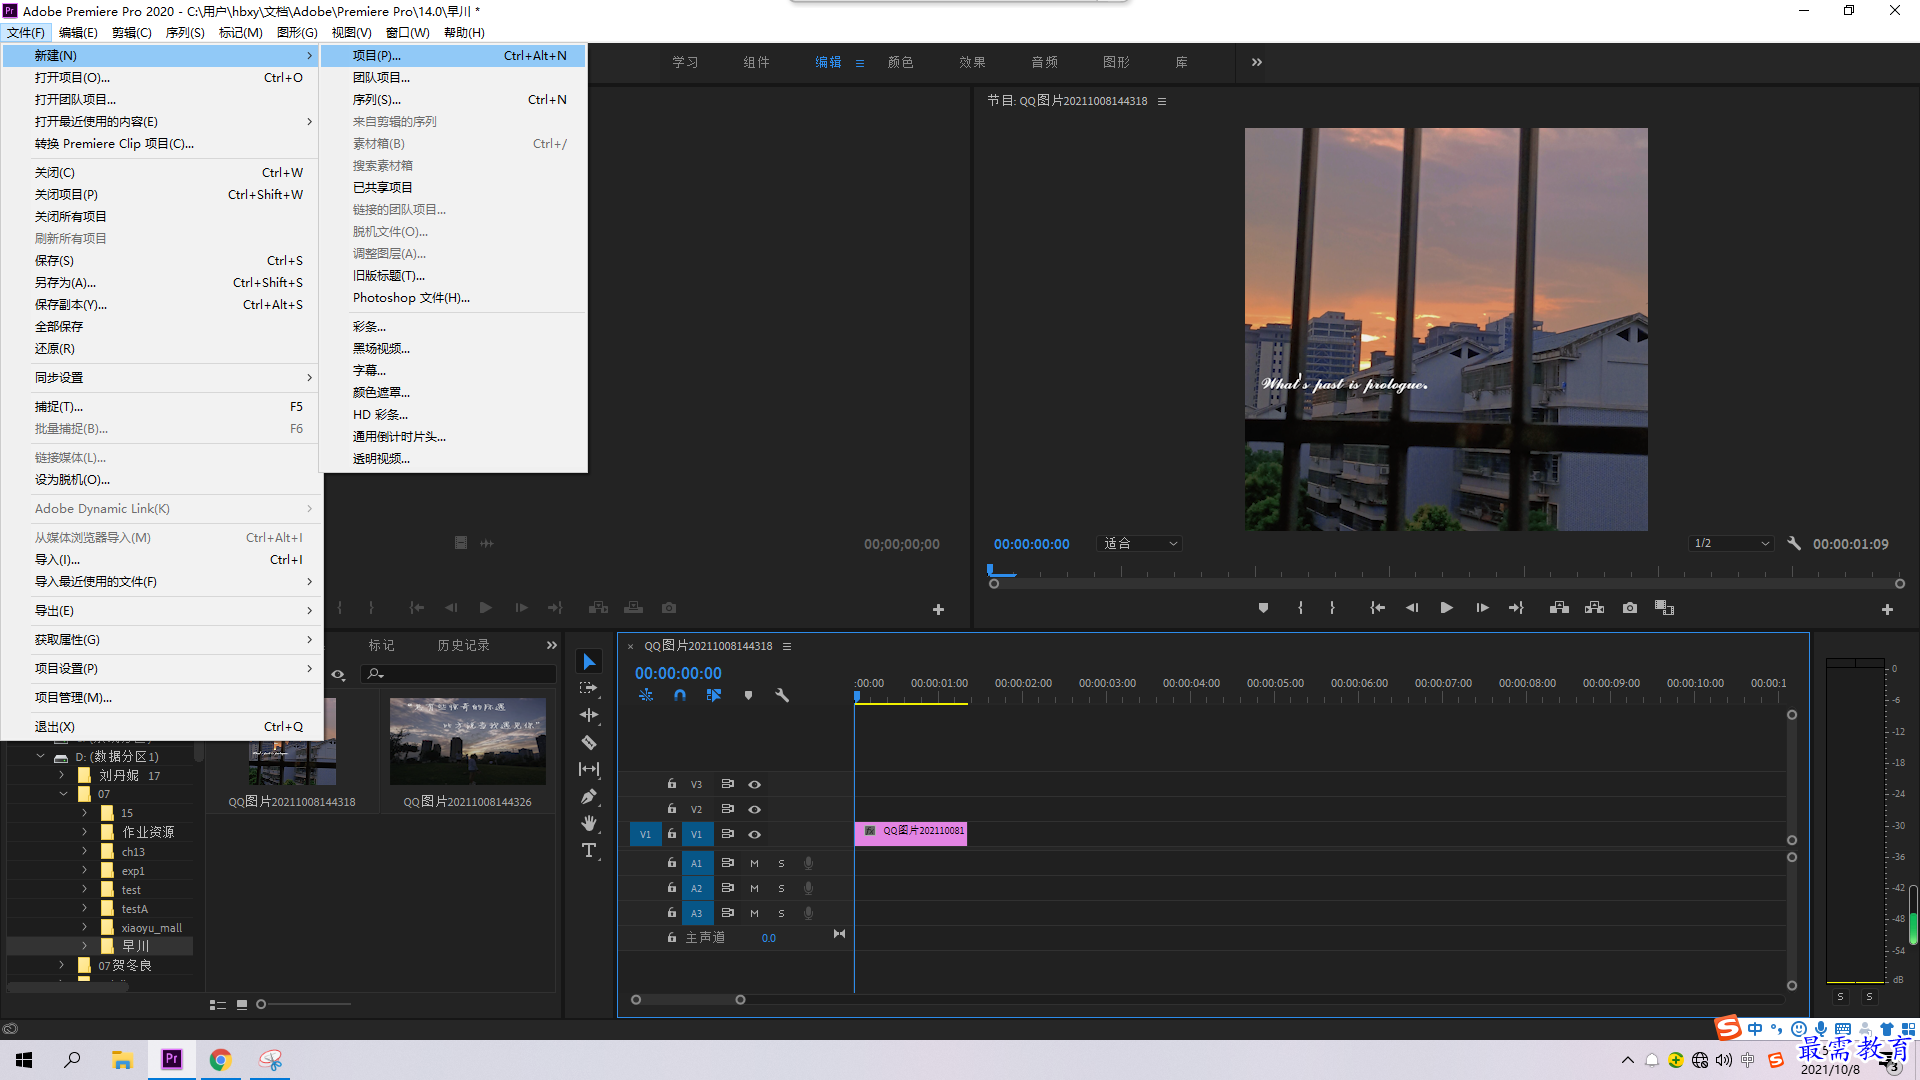Viewport: 1920px width, 1080px height.
Task: Mute the A1 audio track
Action: [754, 863]
